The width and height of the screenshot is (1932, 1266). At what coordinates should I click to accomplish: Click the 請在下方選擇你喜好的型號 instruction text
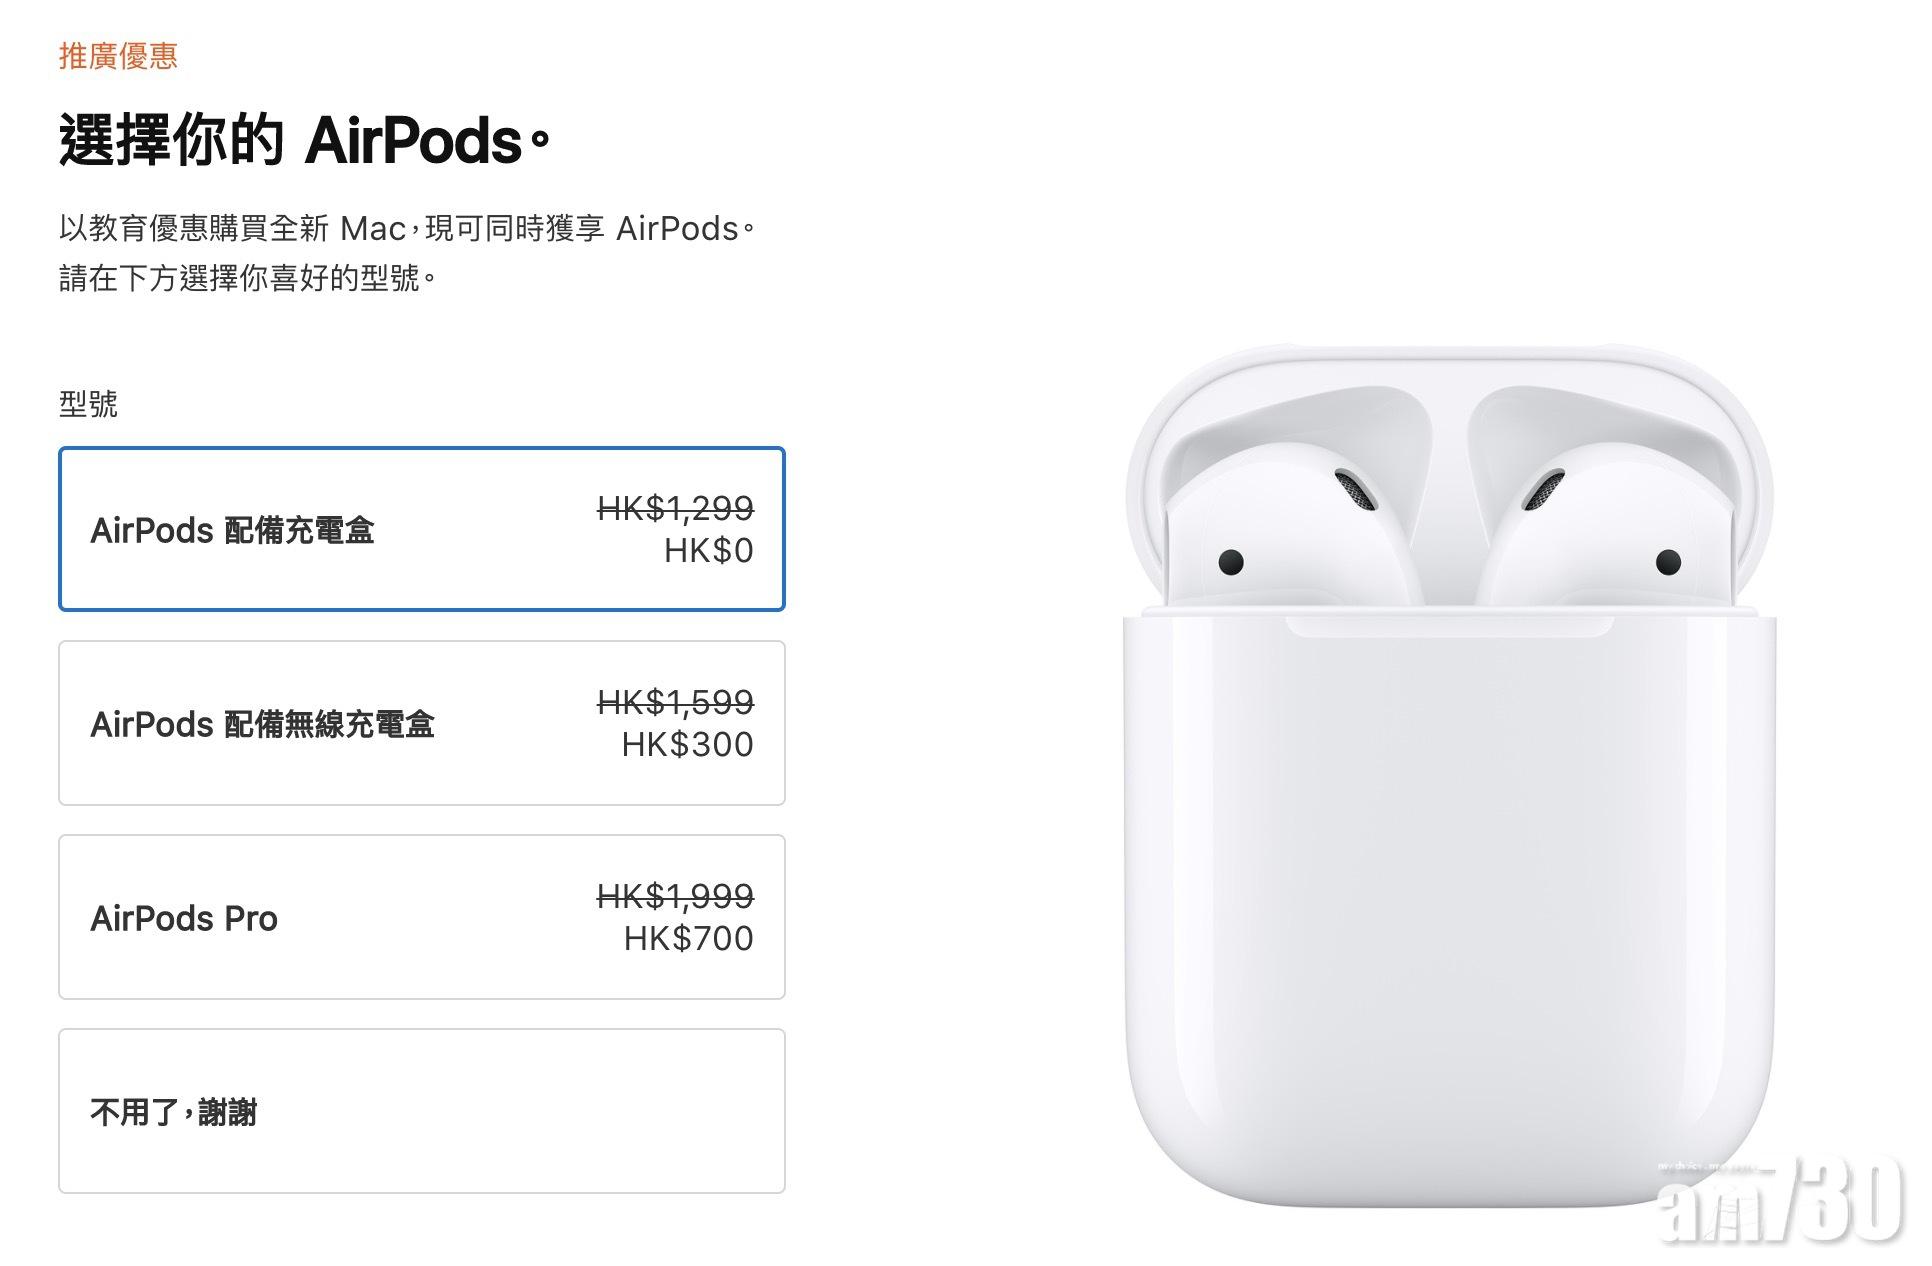248,278
